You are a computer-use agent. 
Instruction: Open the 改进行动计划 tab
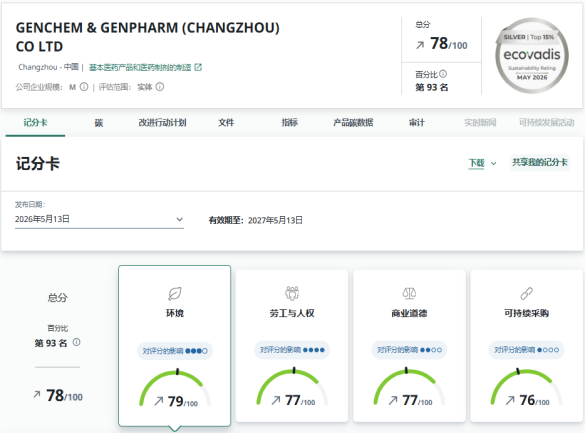click(162, 123)
